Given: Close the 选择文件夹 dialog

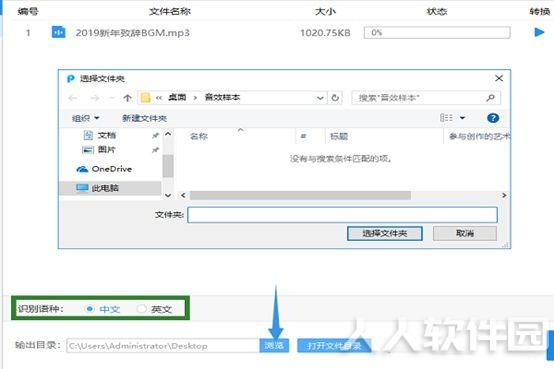Looking at the screenshot, I should point(499,78).
